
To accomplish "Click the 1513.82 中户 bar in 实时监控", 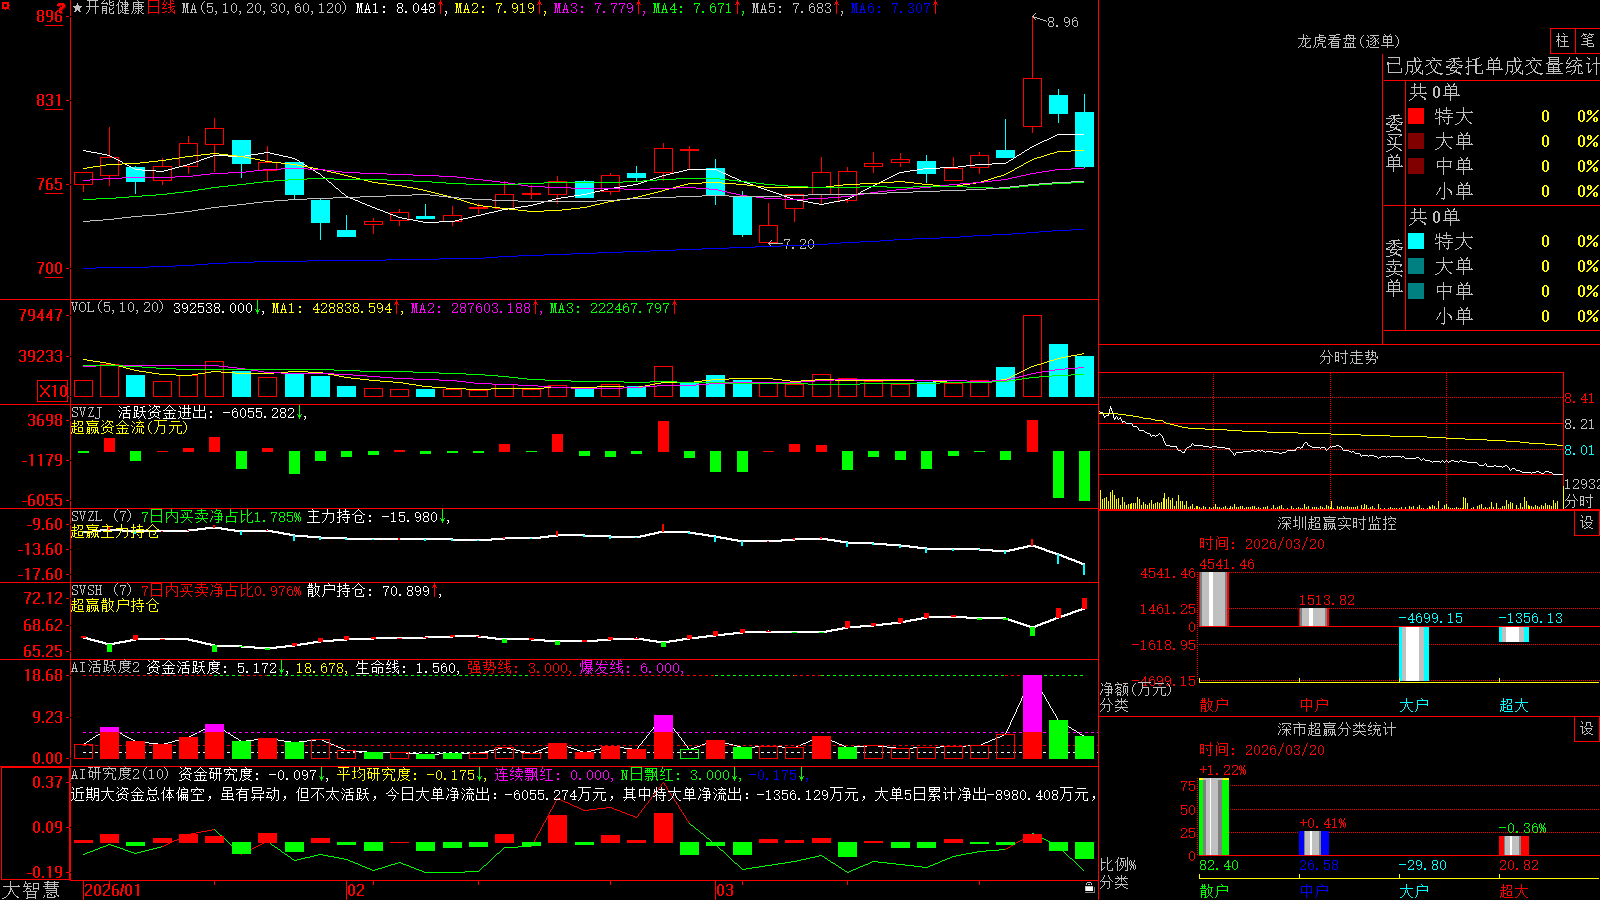I will click(x=1314, y=617).
